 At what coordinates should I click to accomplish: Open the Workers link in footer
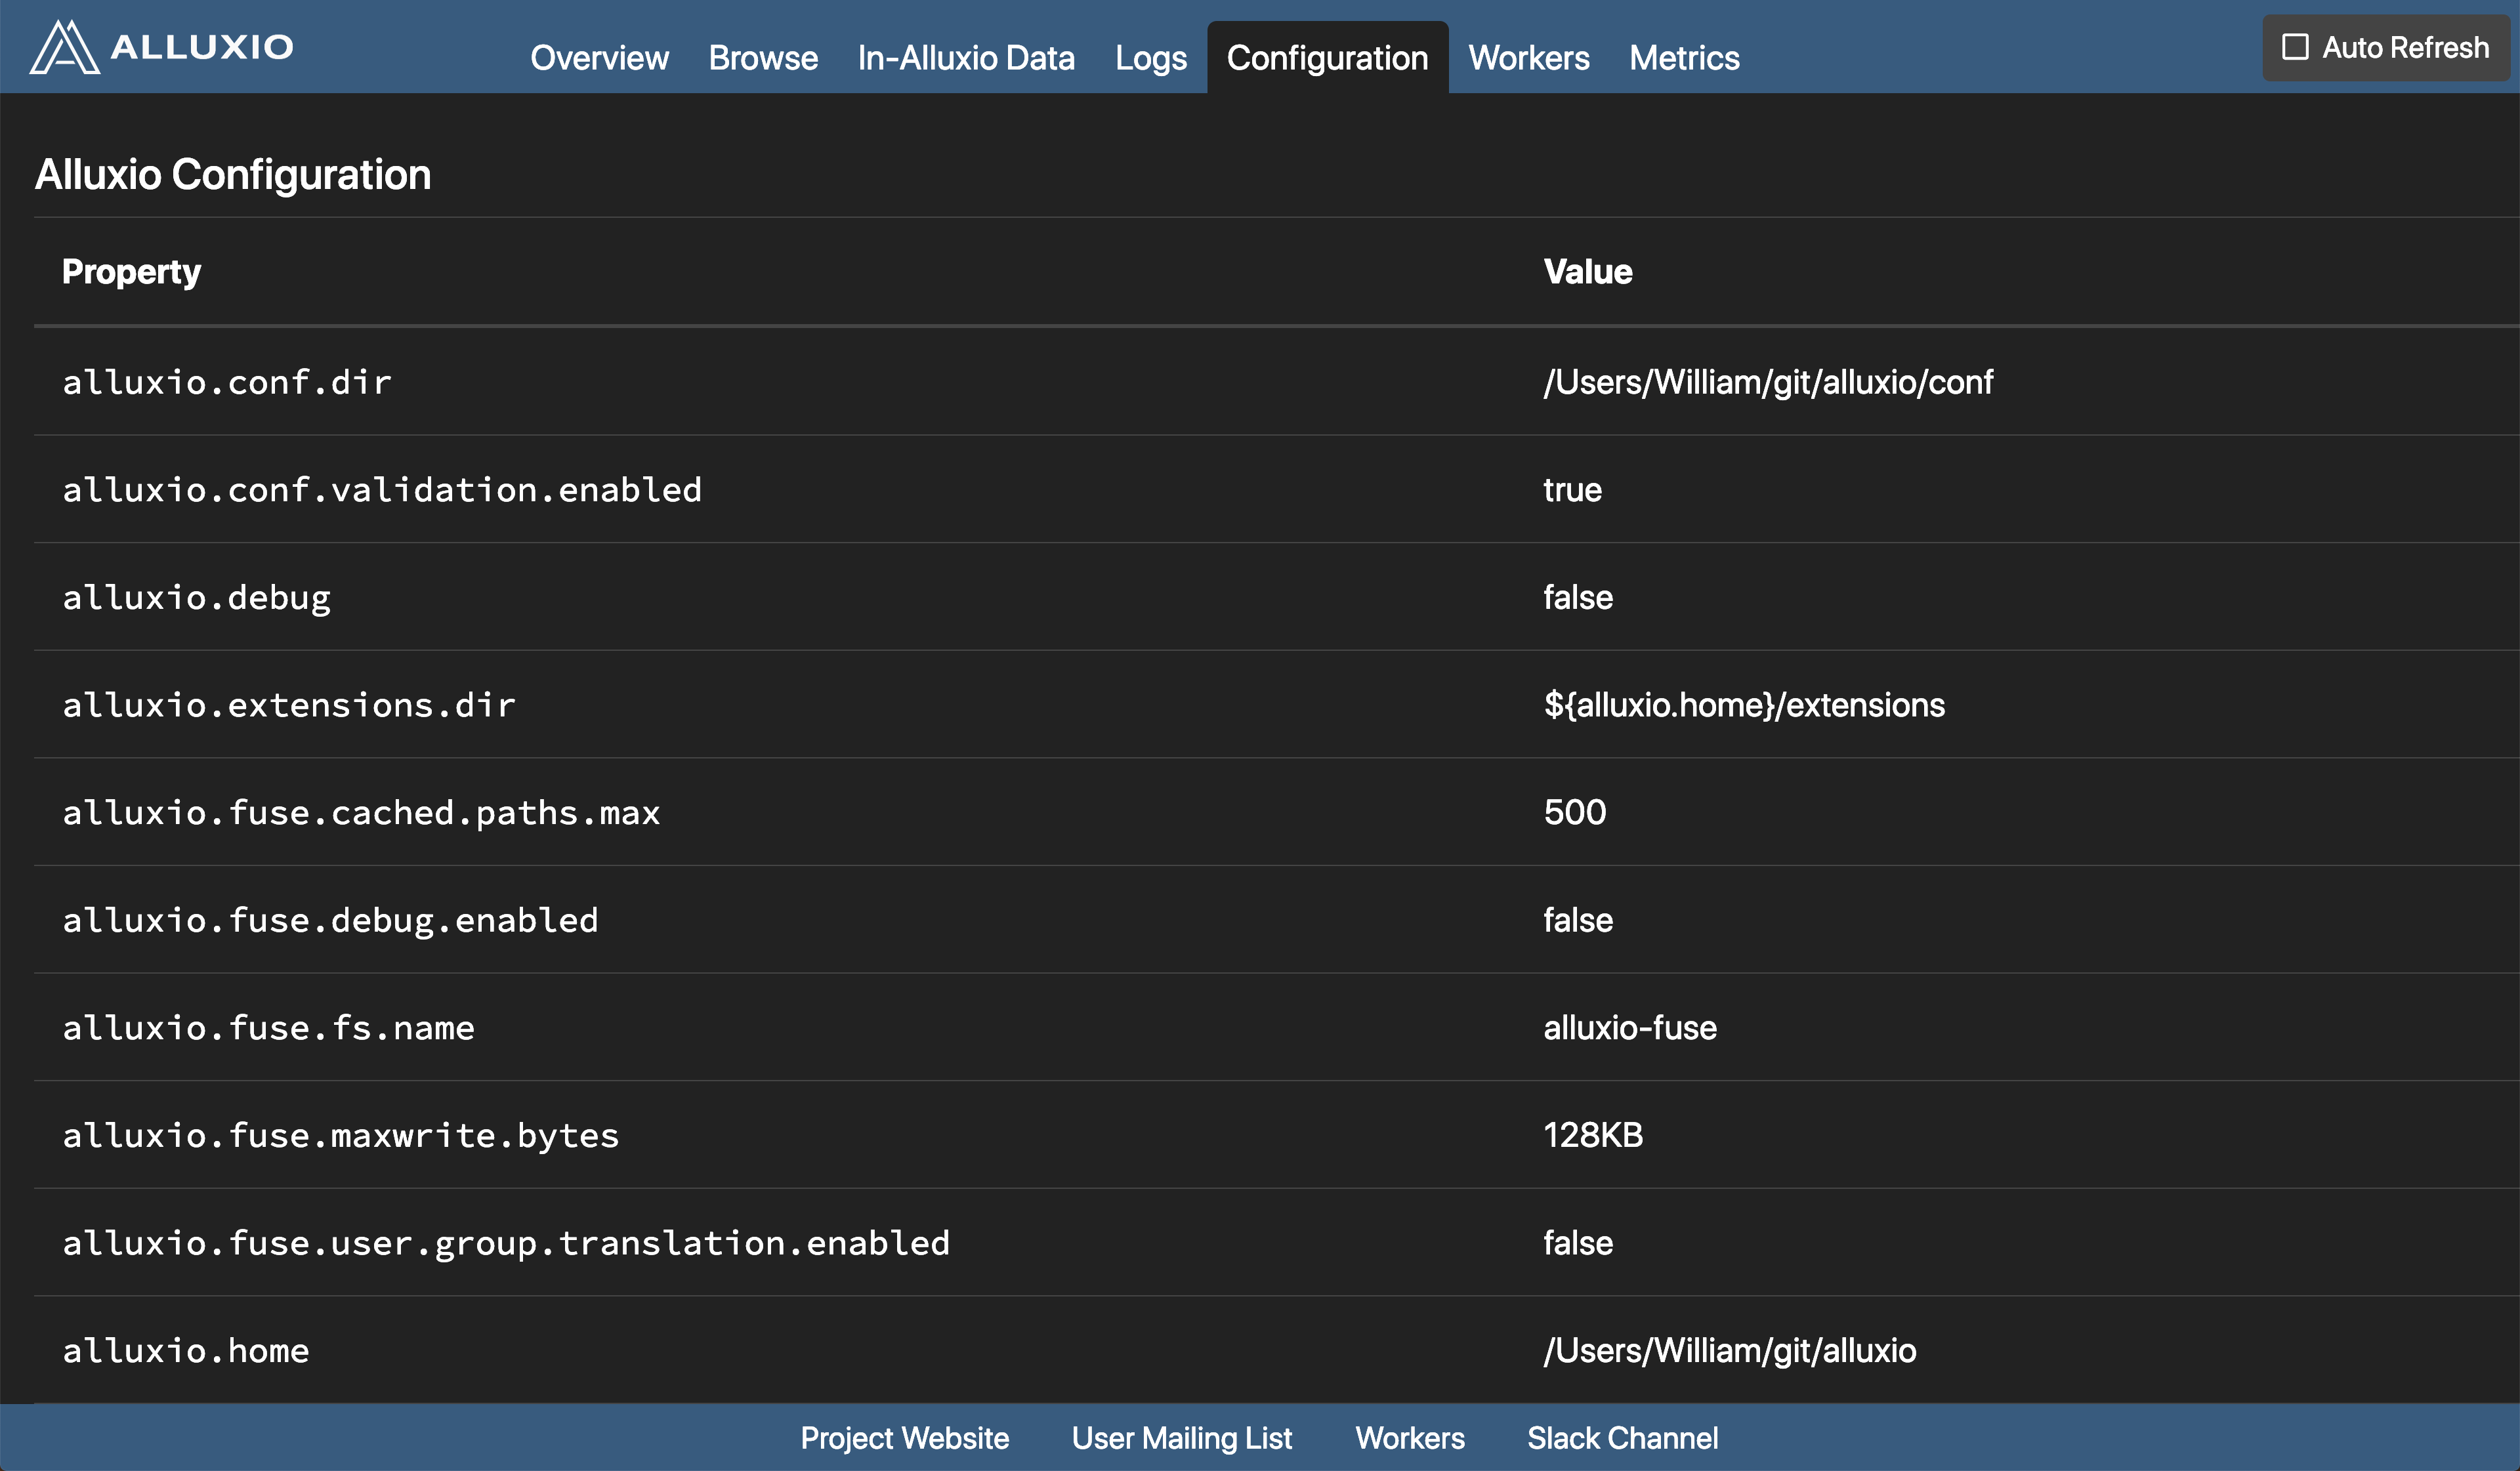[x=1409, y=1438]
